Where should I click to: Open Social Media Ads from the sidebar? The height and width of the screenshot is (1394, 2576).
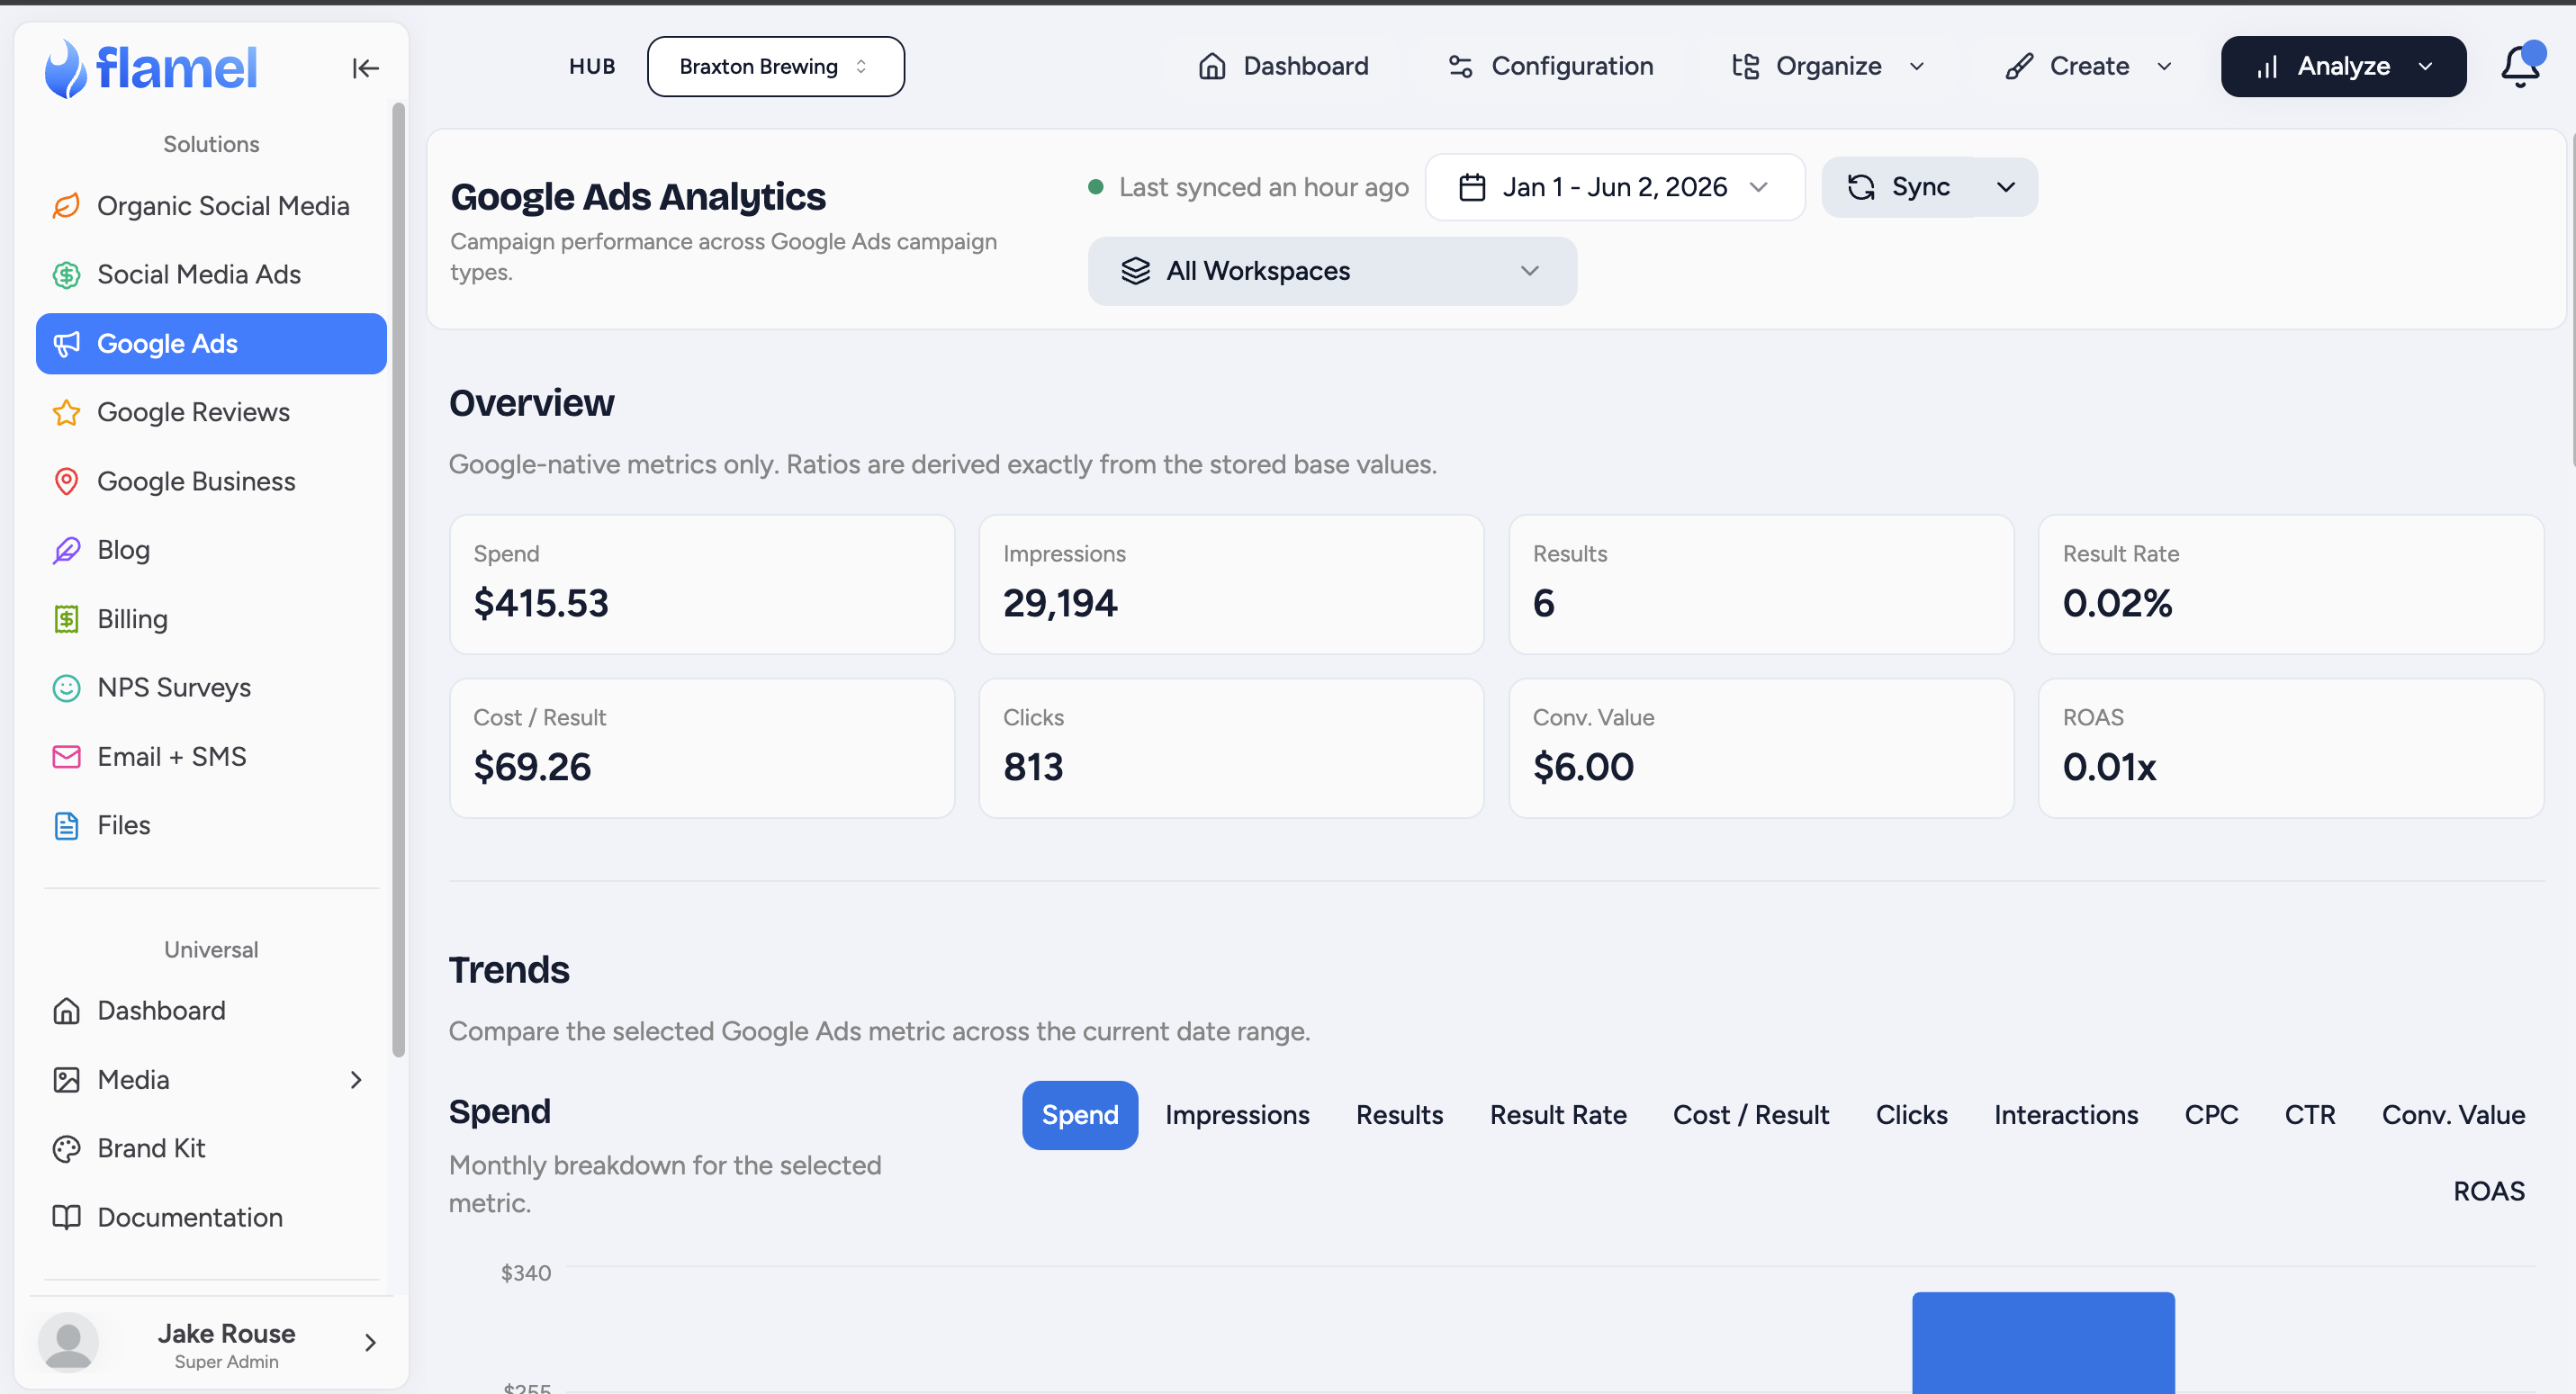click(211, 275)
